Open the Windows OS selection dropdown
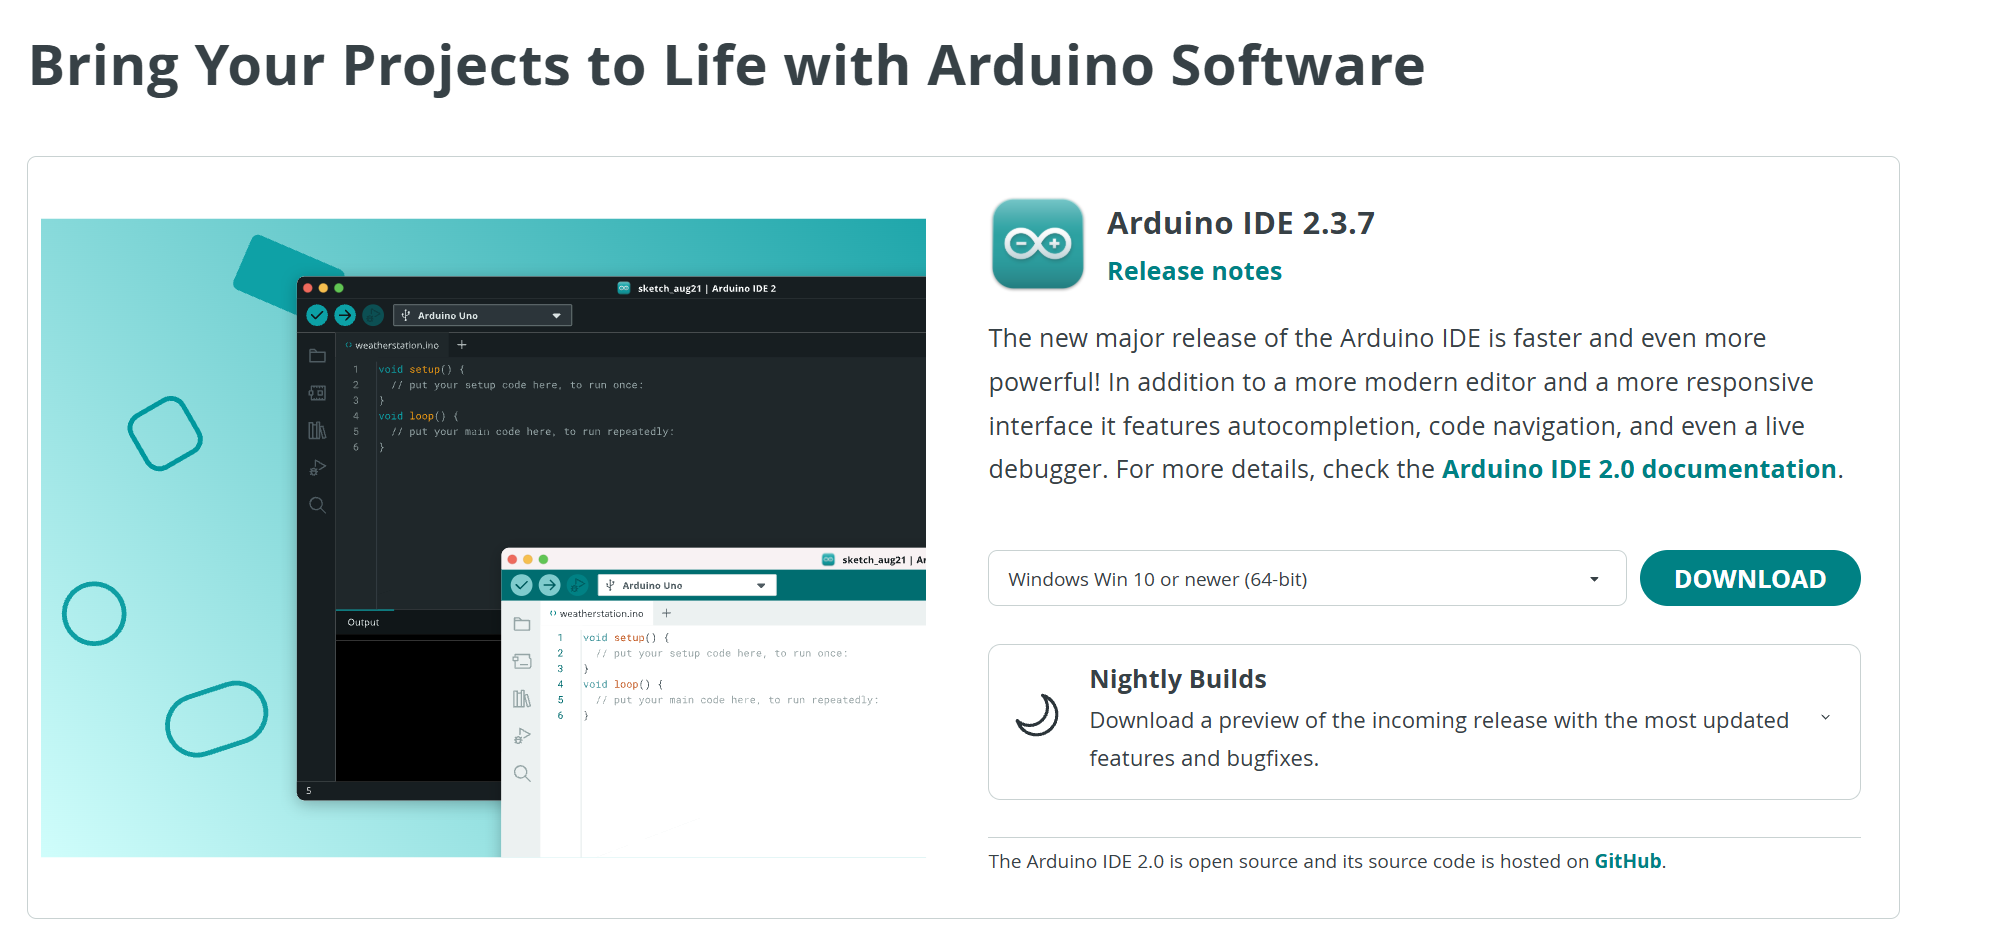The image size is (1995, 937). tap(1306, 578)
